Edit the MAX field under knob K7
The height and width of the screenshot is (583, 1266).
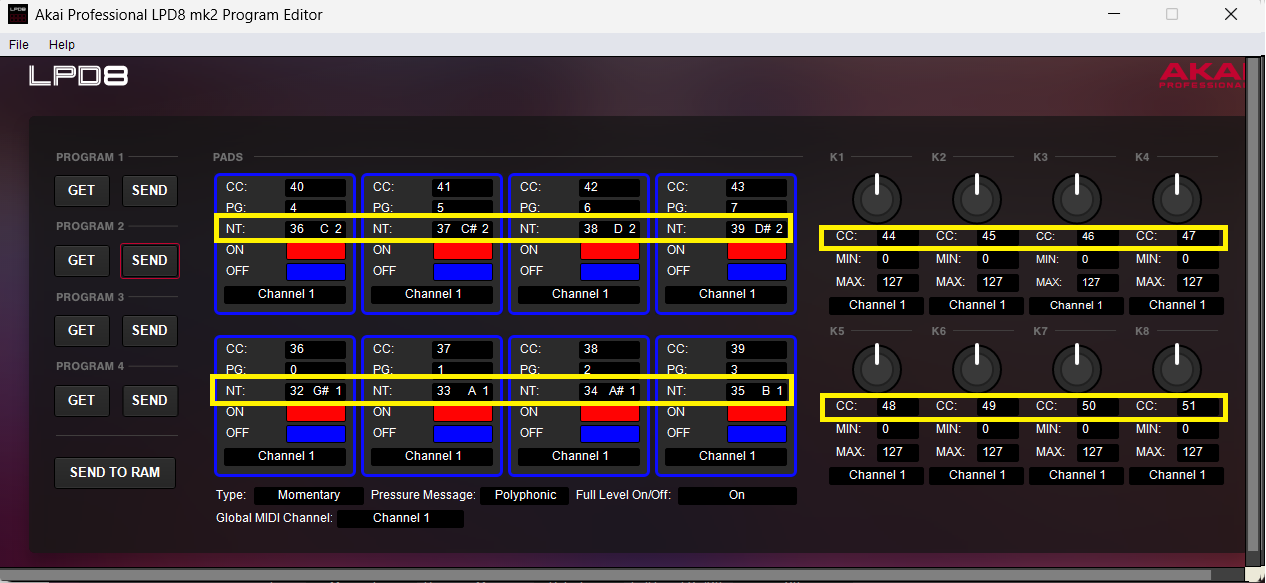1098,452
